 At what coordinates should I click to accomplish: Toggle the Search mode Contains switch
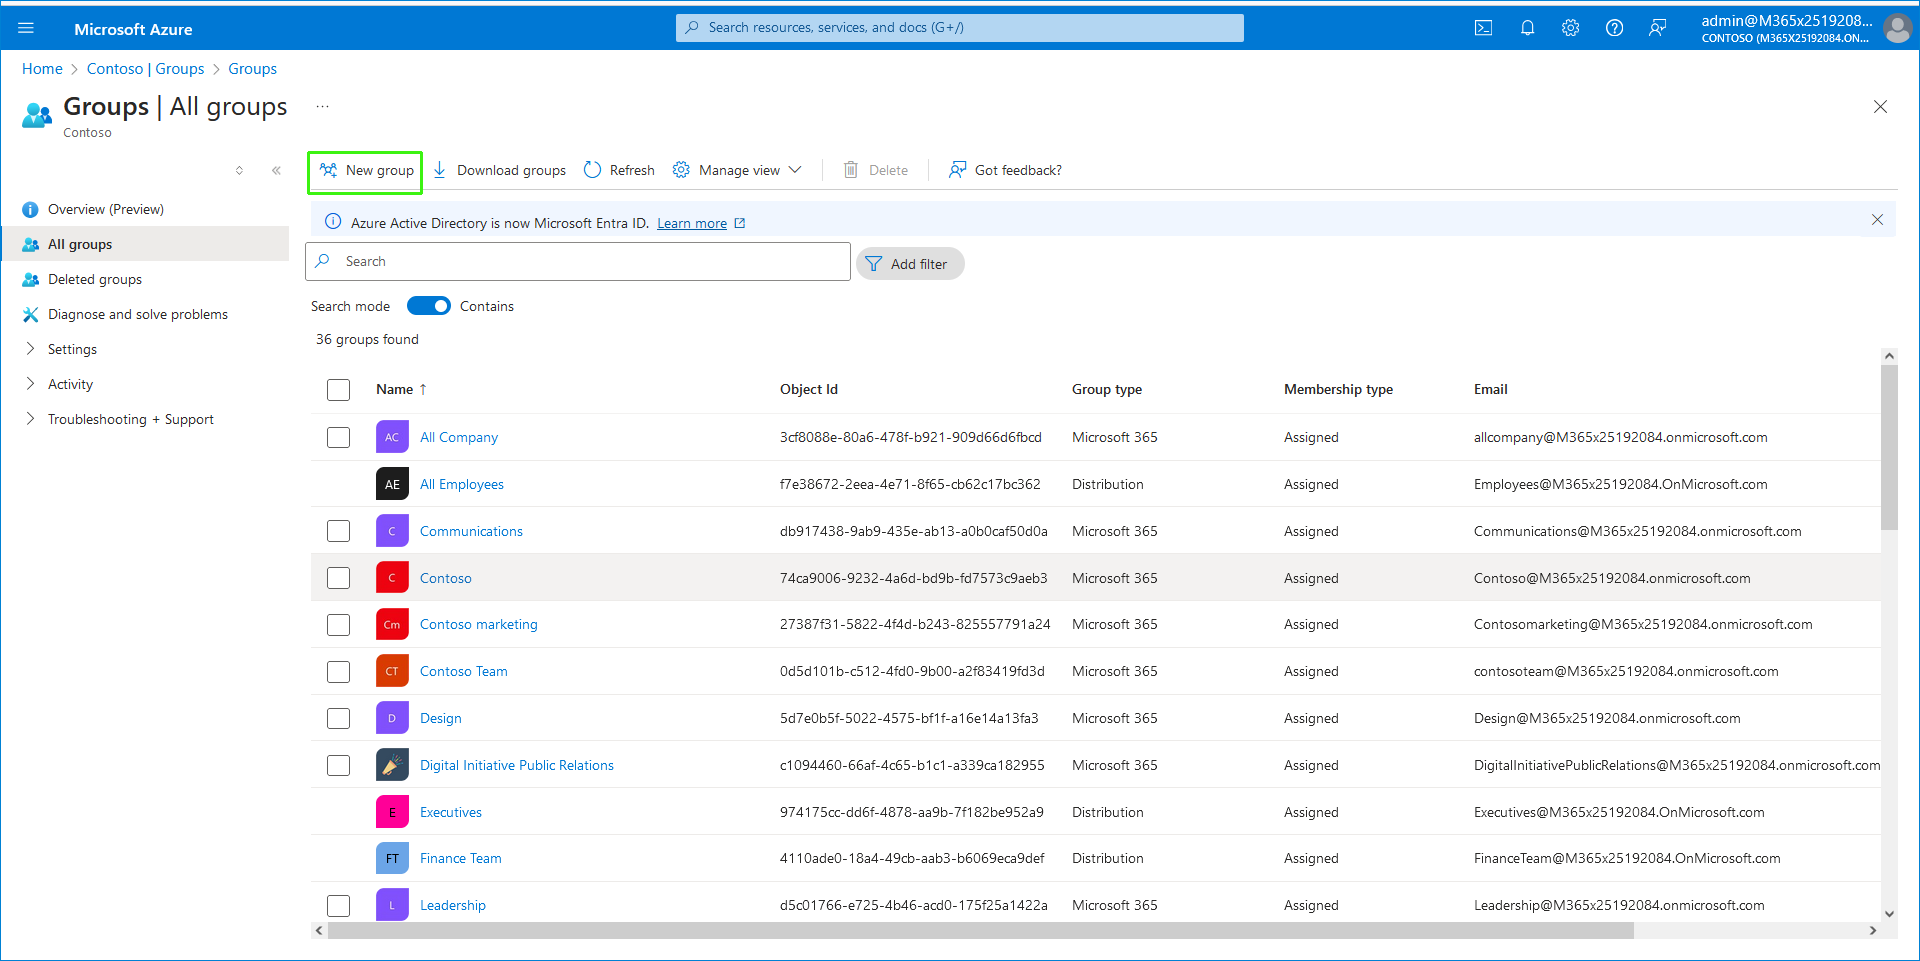tap(429, 306)
